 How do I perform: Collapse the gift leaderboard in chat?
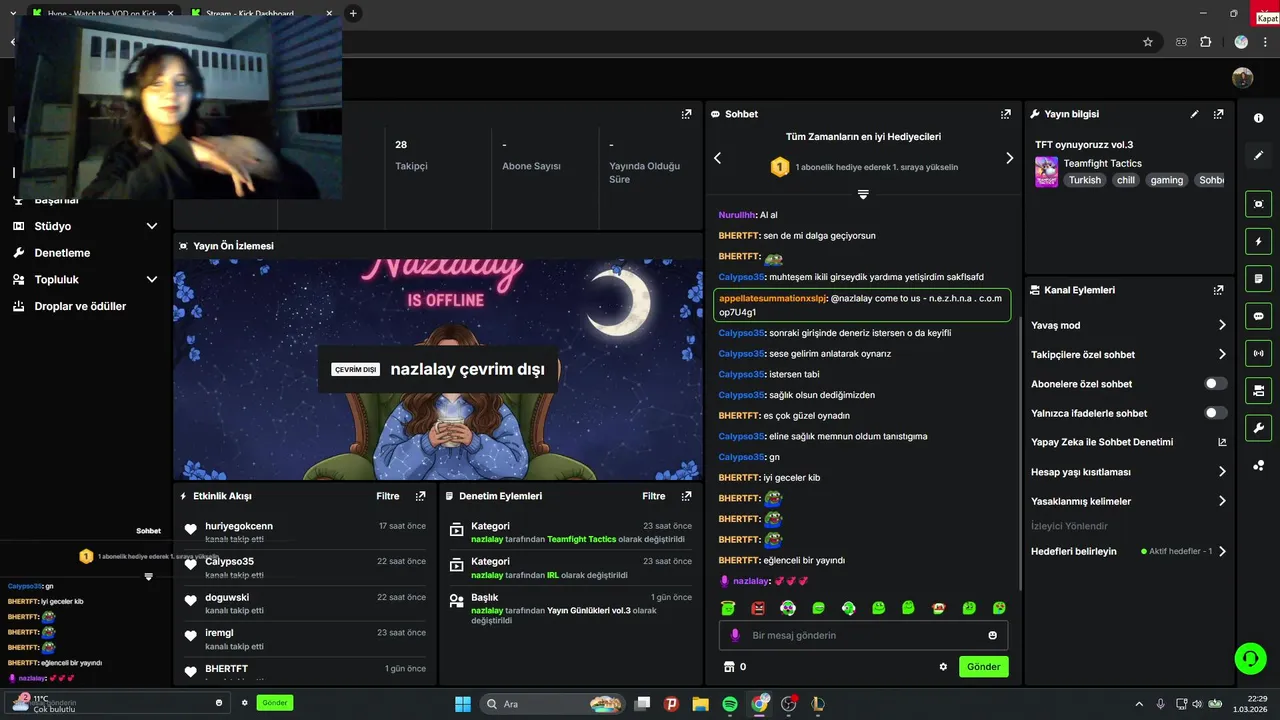click(x=863, y=194)
